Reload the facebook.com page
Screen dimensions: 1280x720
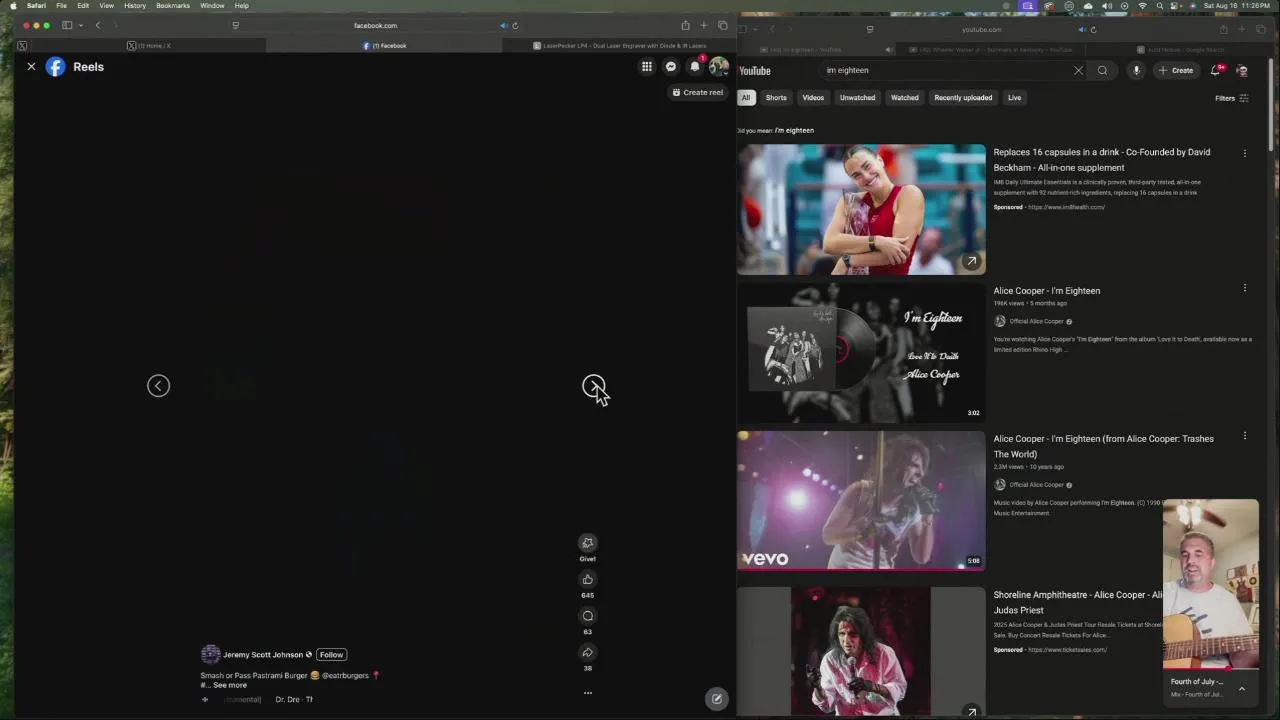click(515, 26)
